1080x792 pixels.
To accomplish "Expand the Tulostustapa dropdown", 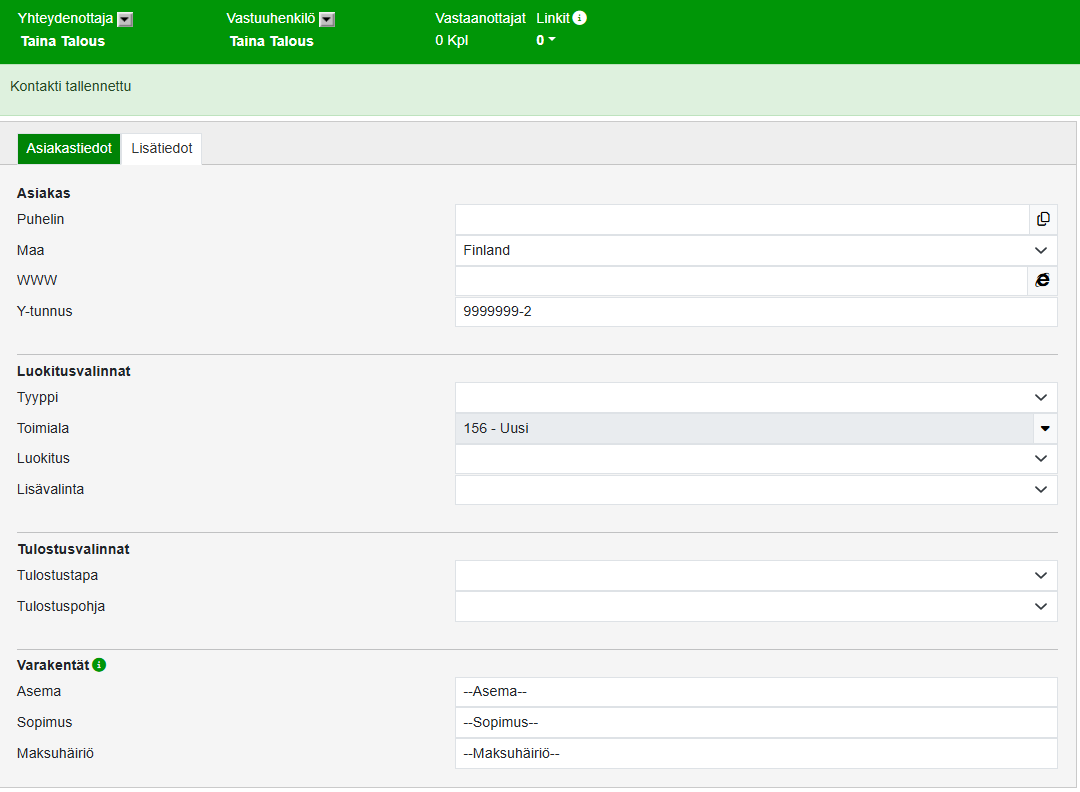I will pos(755,575).
